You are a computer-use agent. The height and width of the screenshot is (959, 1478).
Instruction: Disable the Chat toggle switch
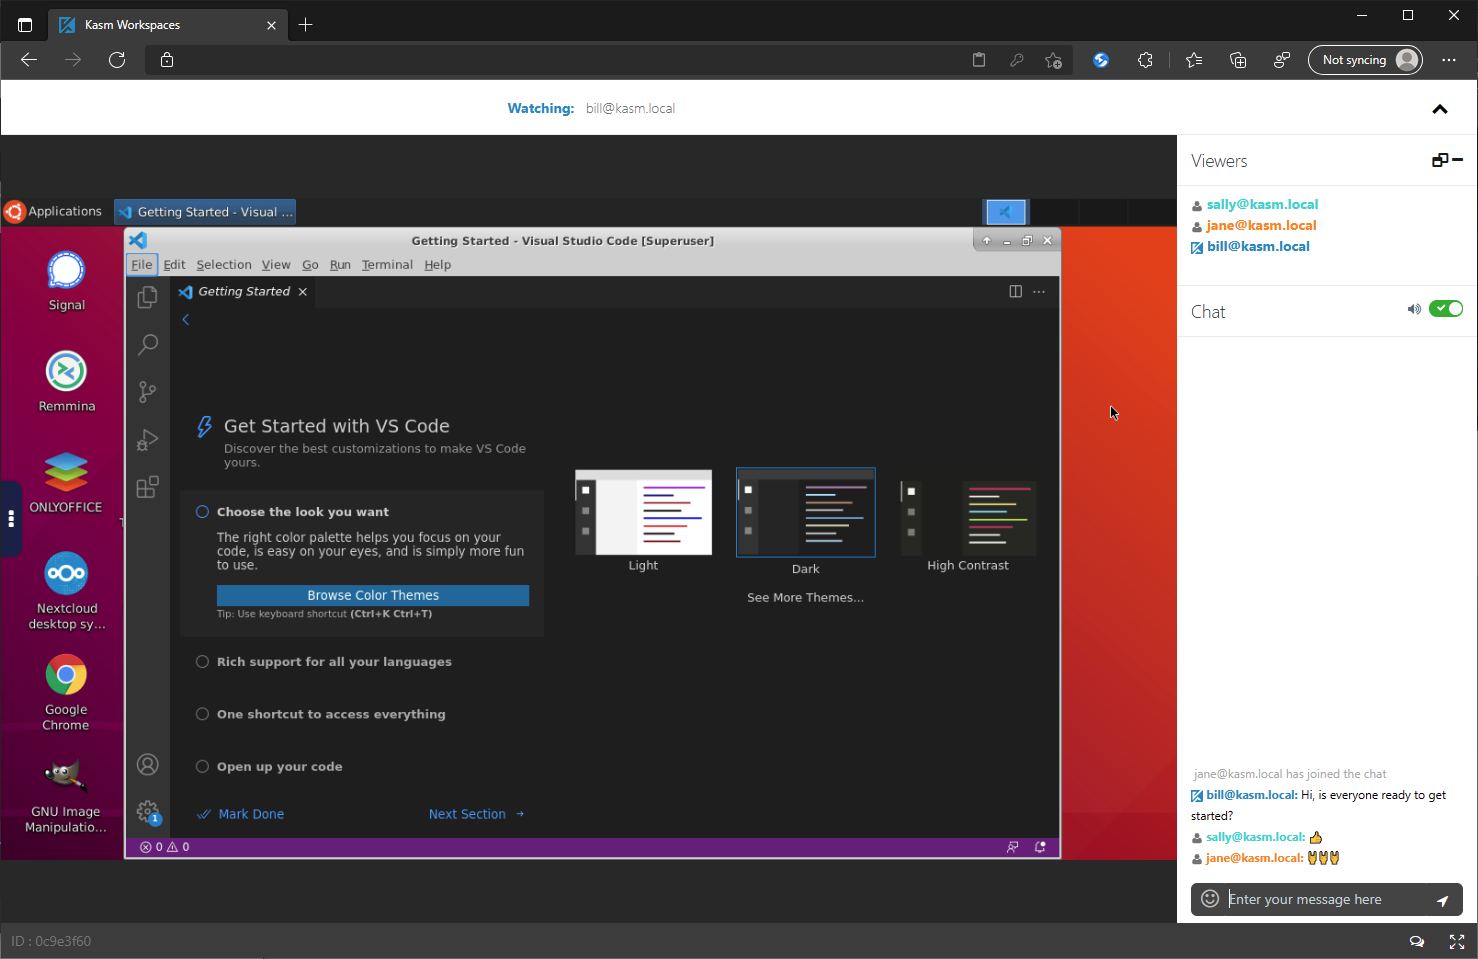pyautogui.click(x=1446, y=308)
